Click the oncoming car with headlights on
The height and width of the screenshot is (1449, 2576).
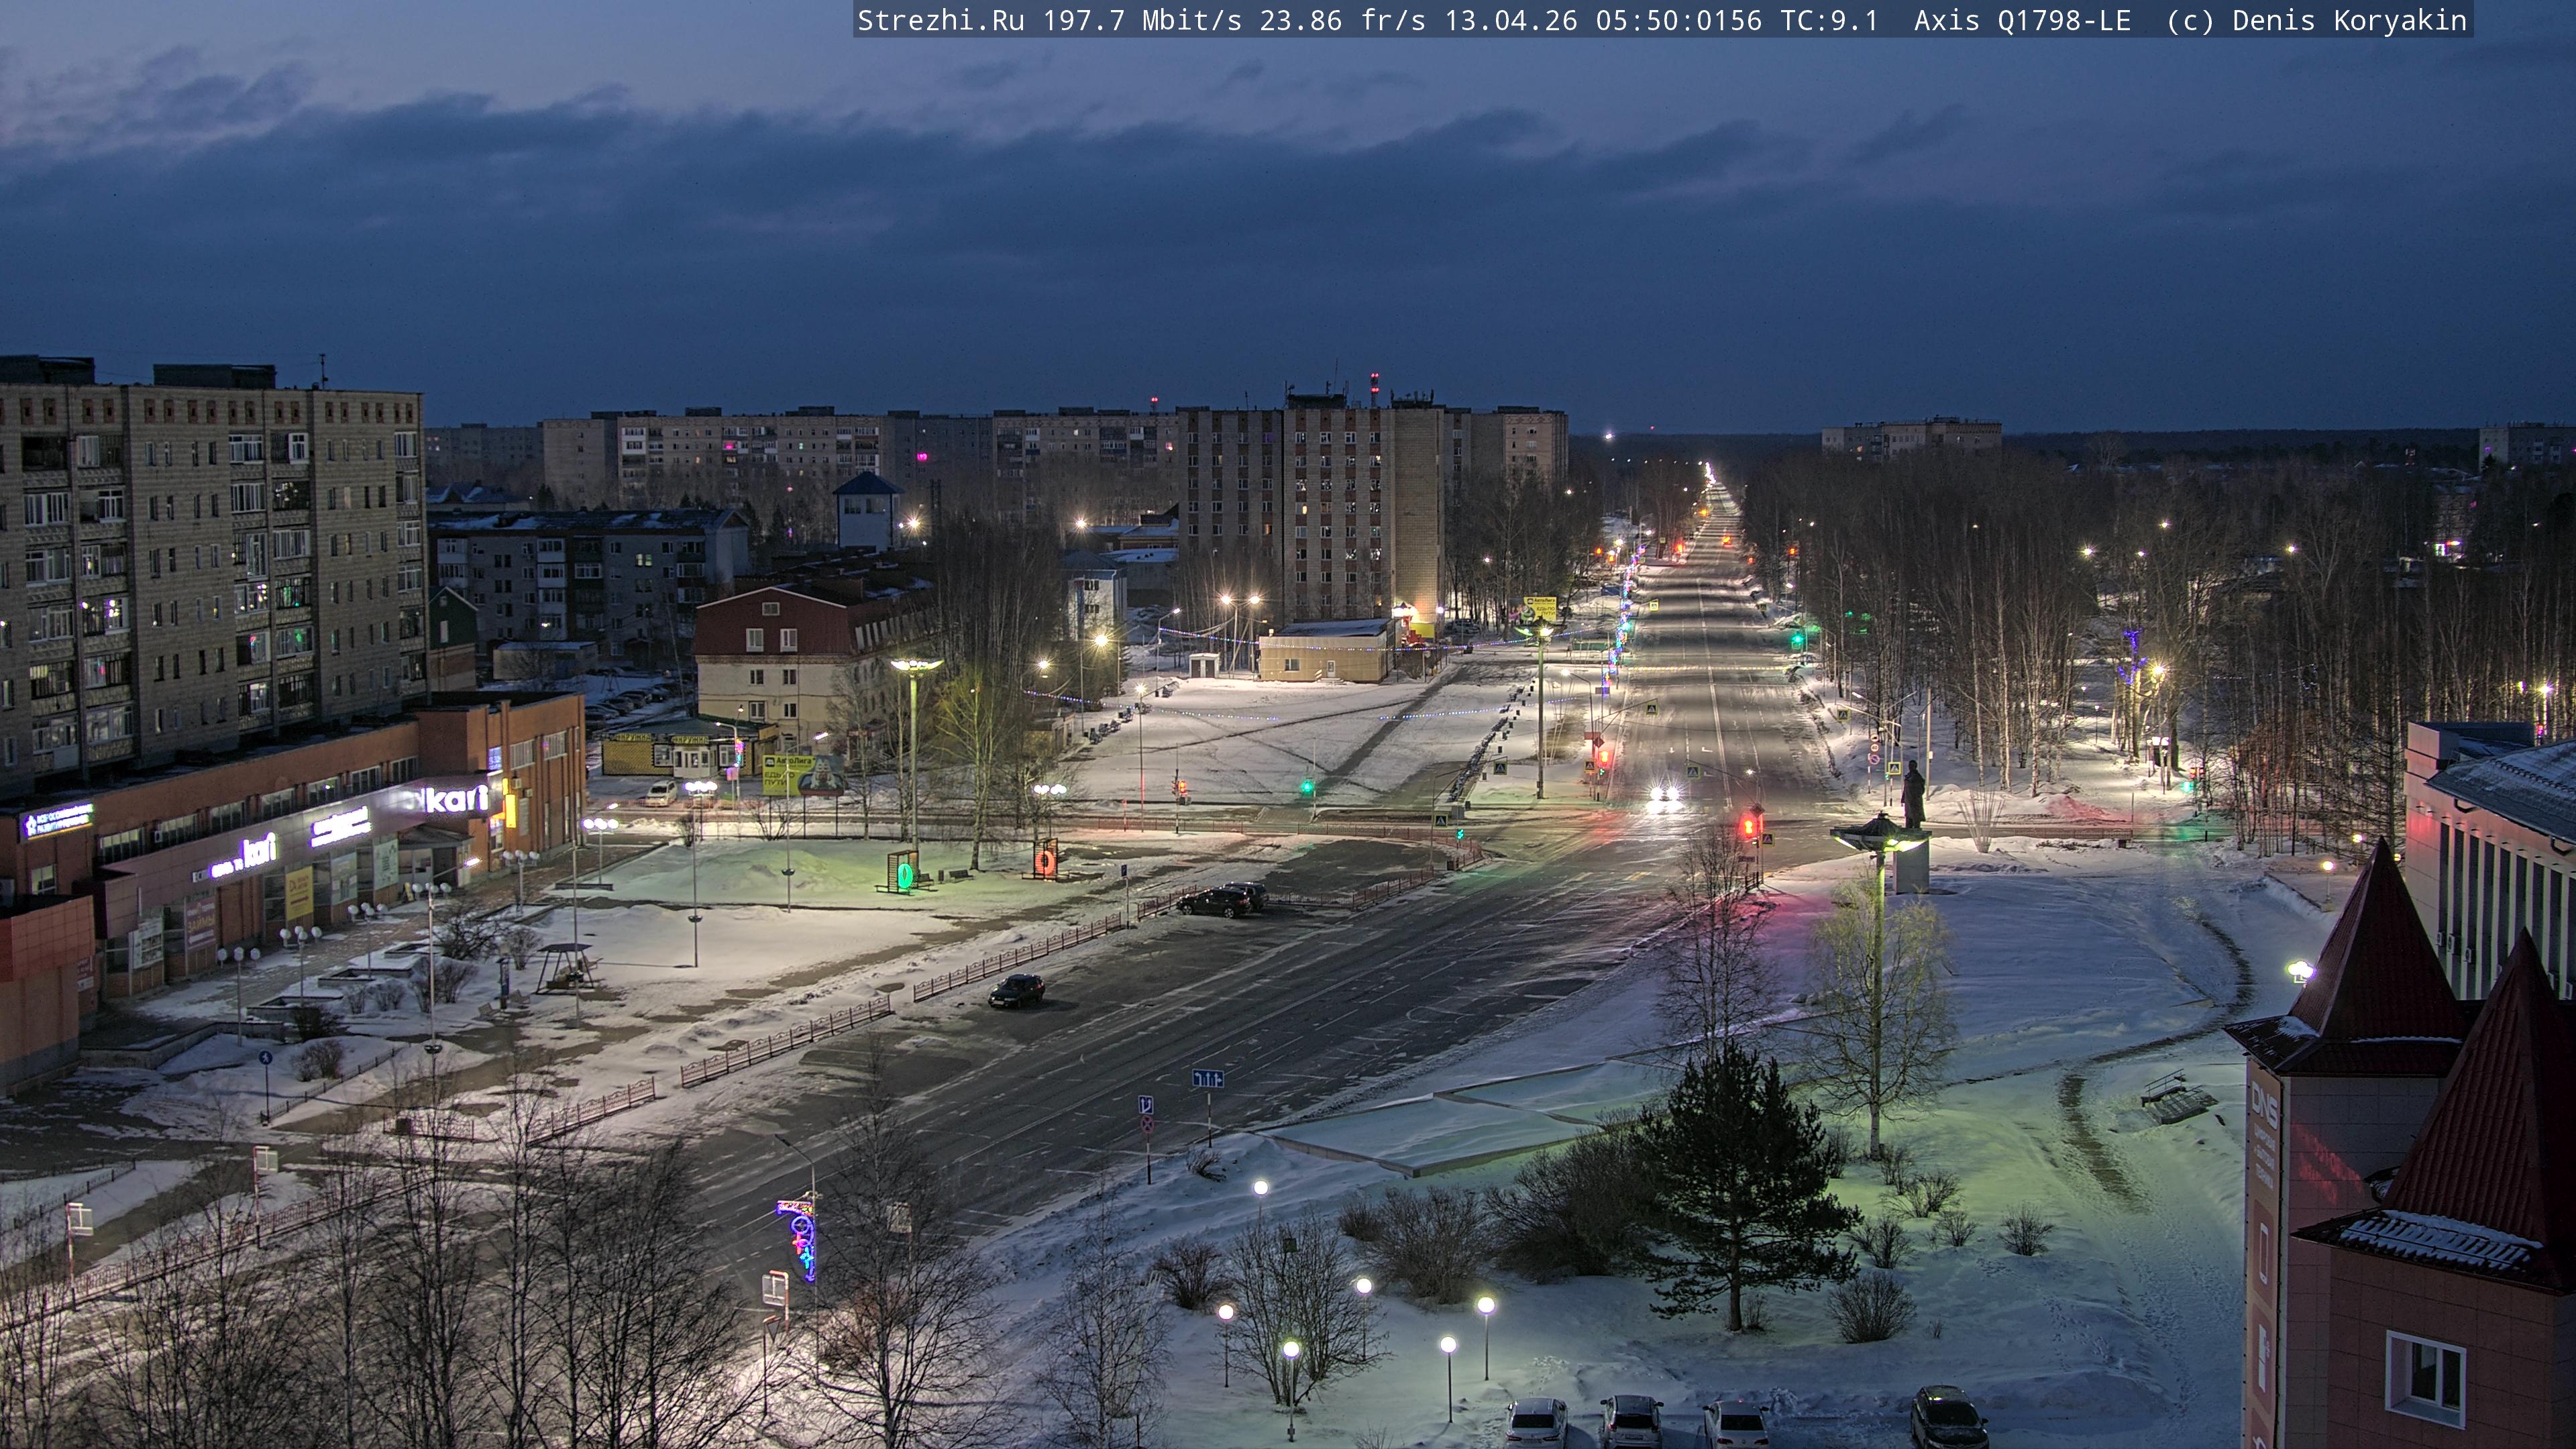[1664, 794]
